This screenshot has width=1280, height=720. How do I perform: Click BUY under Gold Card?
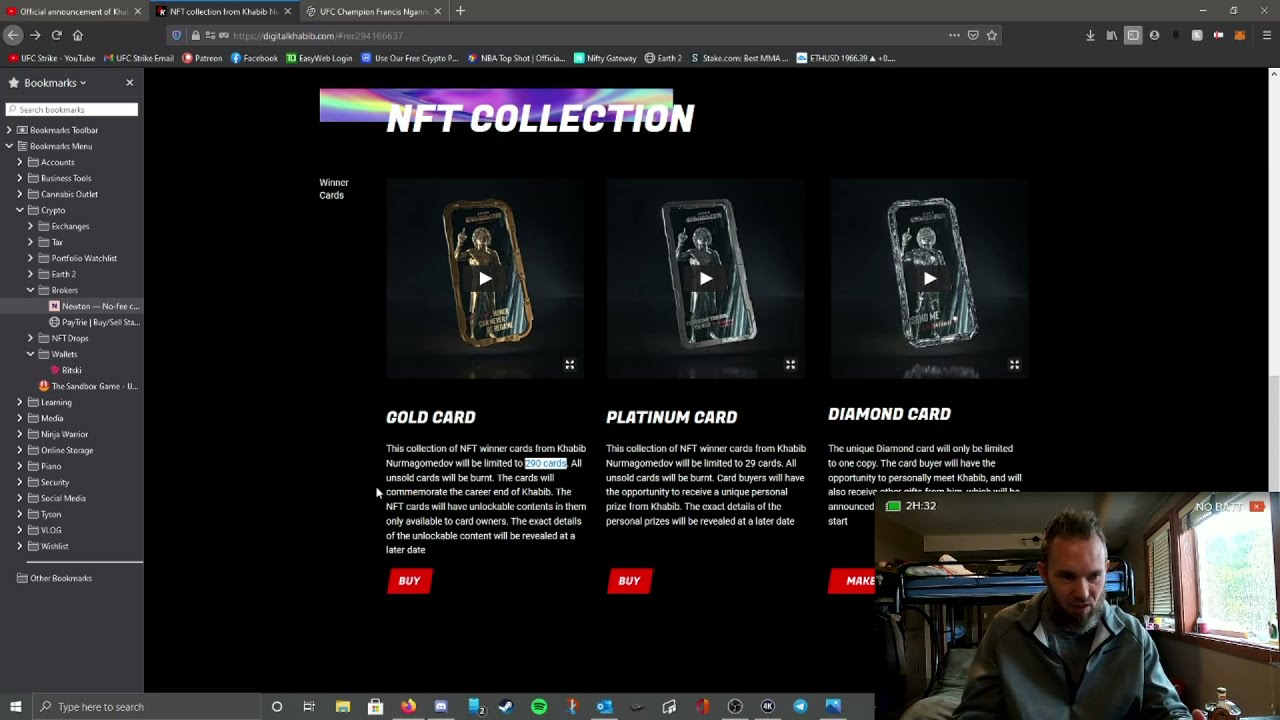(x=409, y=581)
